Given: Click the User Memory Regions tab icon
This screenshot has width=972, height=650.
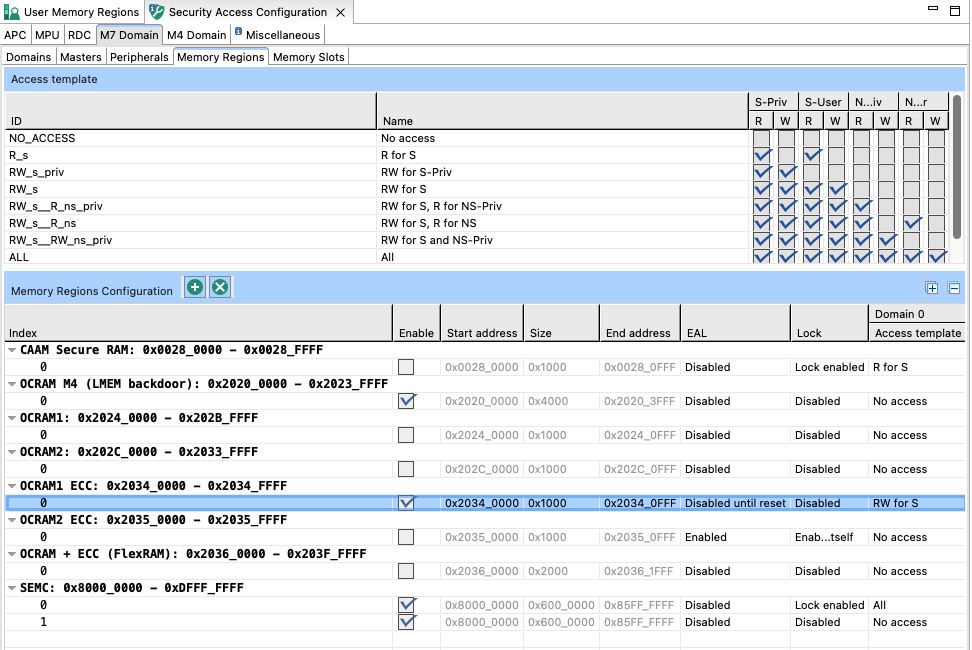Looking at the screenshot, I should coord(11,13).
